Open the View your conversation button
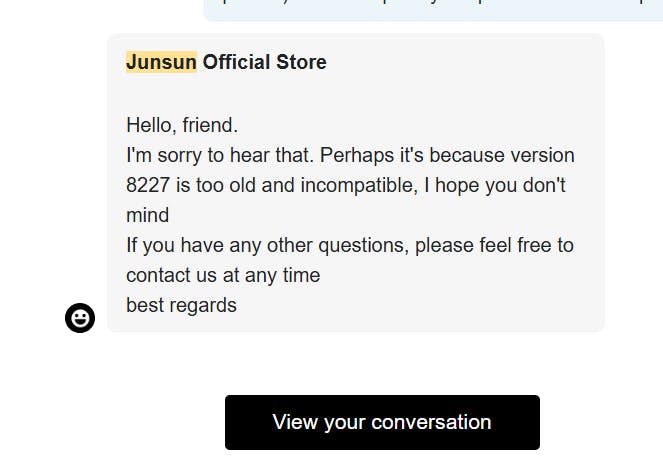663x462 pixels. tap(382, 422)
